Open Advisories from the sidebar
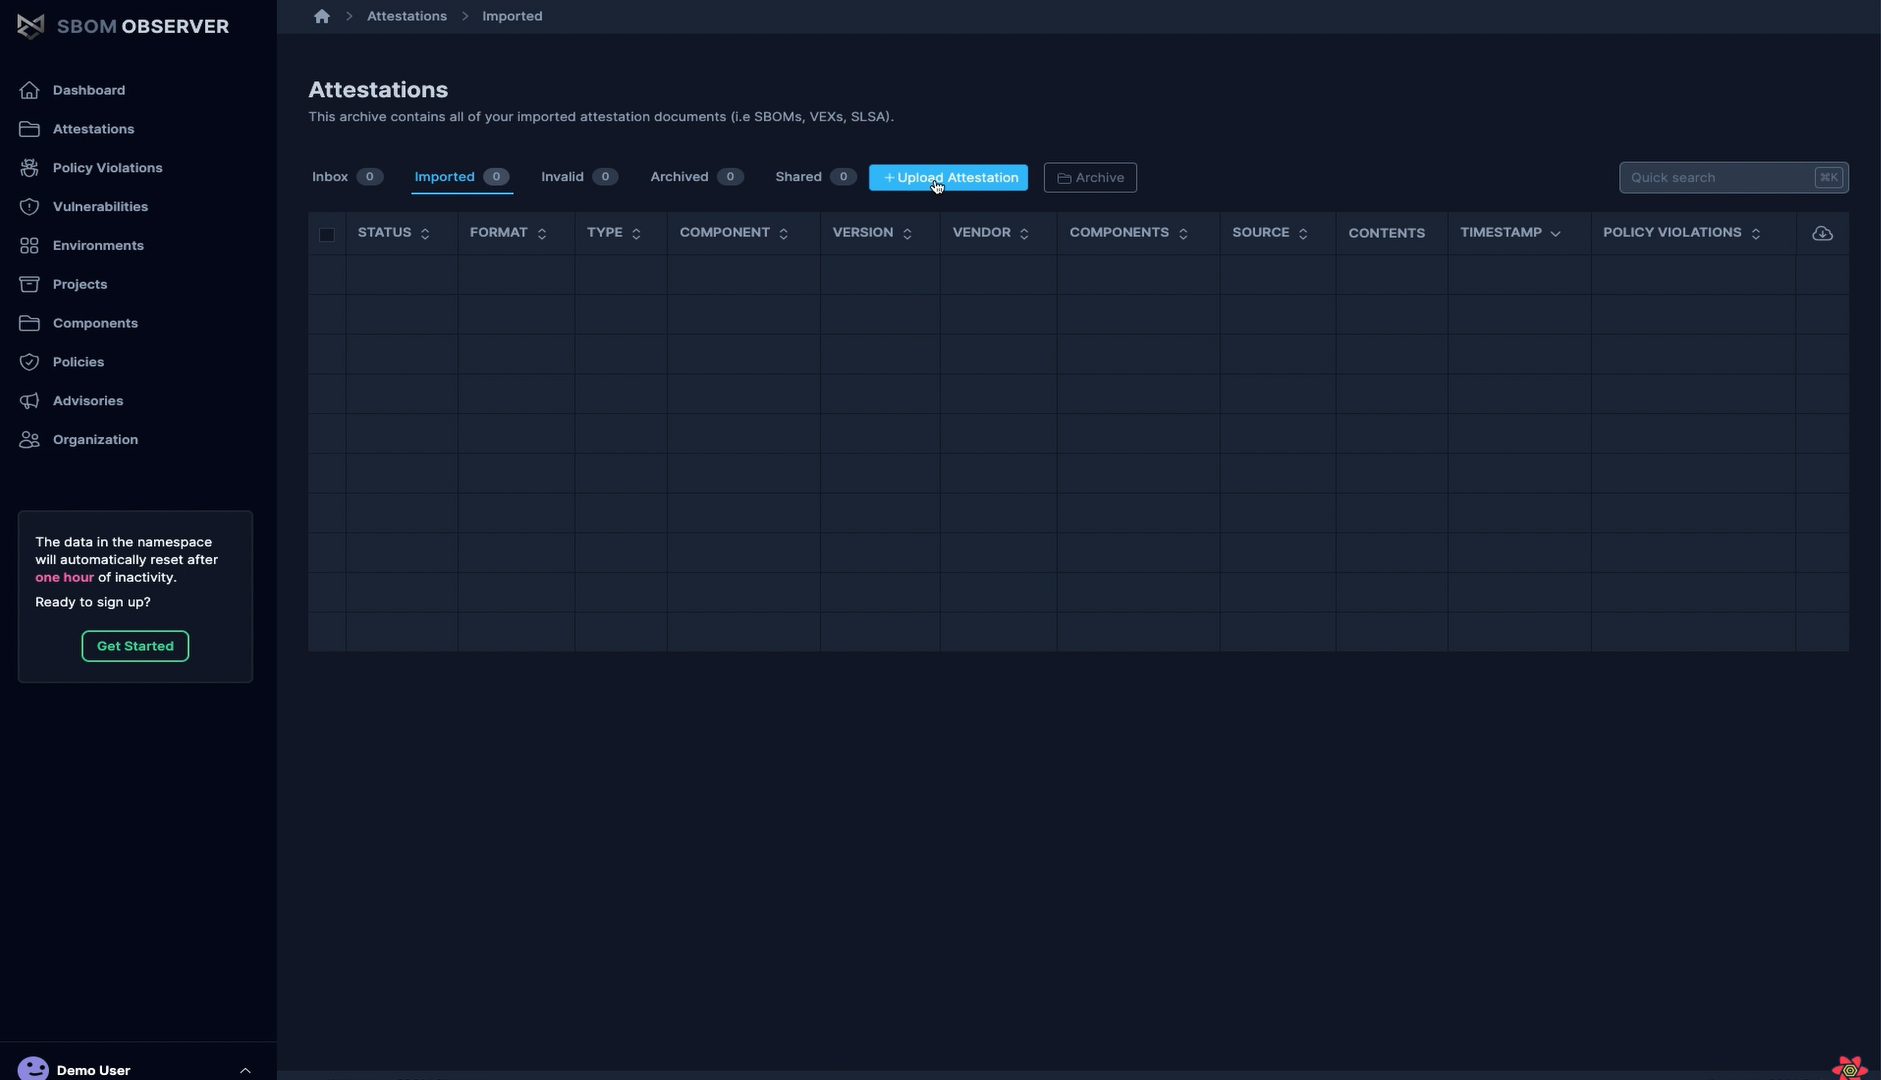The width and height of the screenshot is (1881, 1080). tap(88, 401)
